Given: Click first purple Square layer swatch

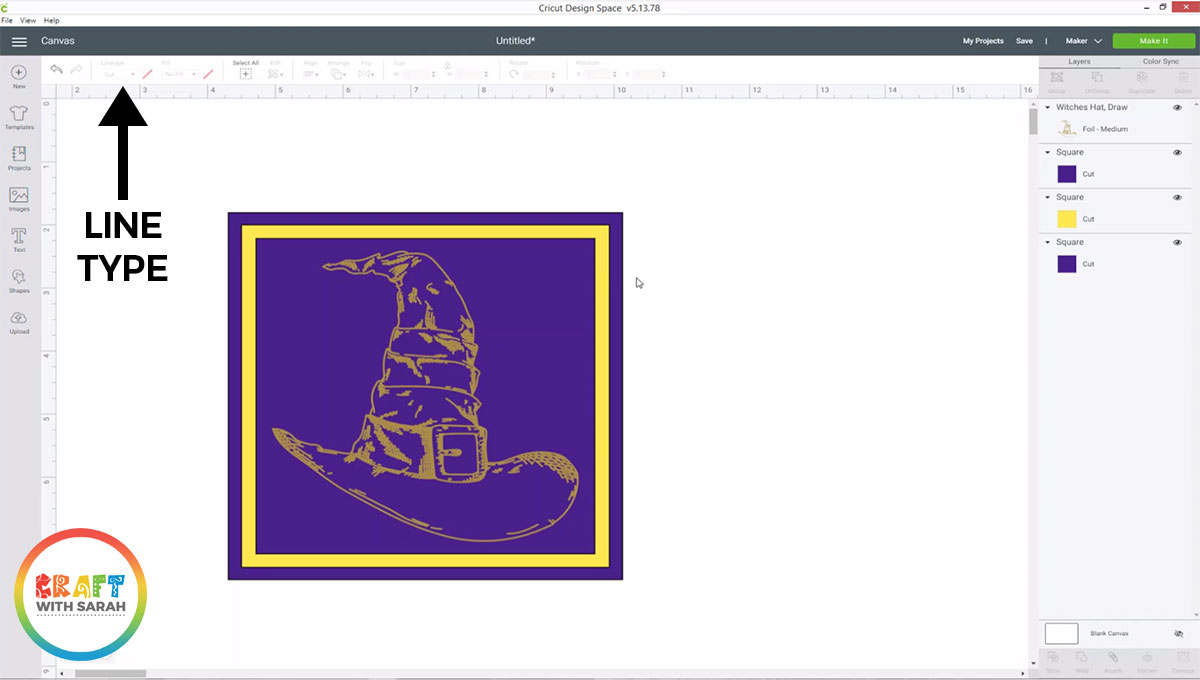Looking at the screenshot, I should point(1067,174).
